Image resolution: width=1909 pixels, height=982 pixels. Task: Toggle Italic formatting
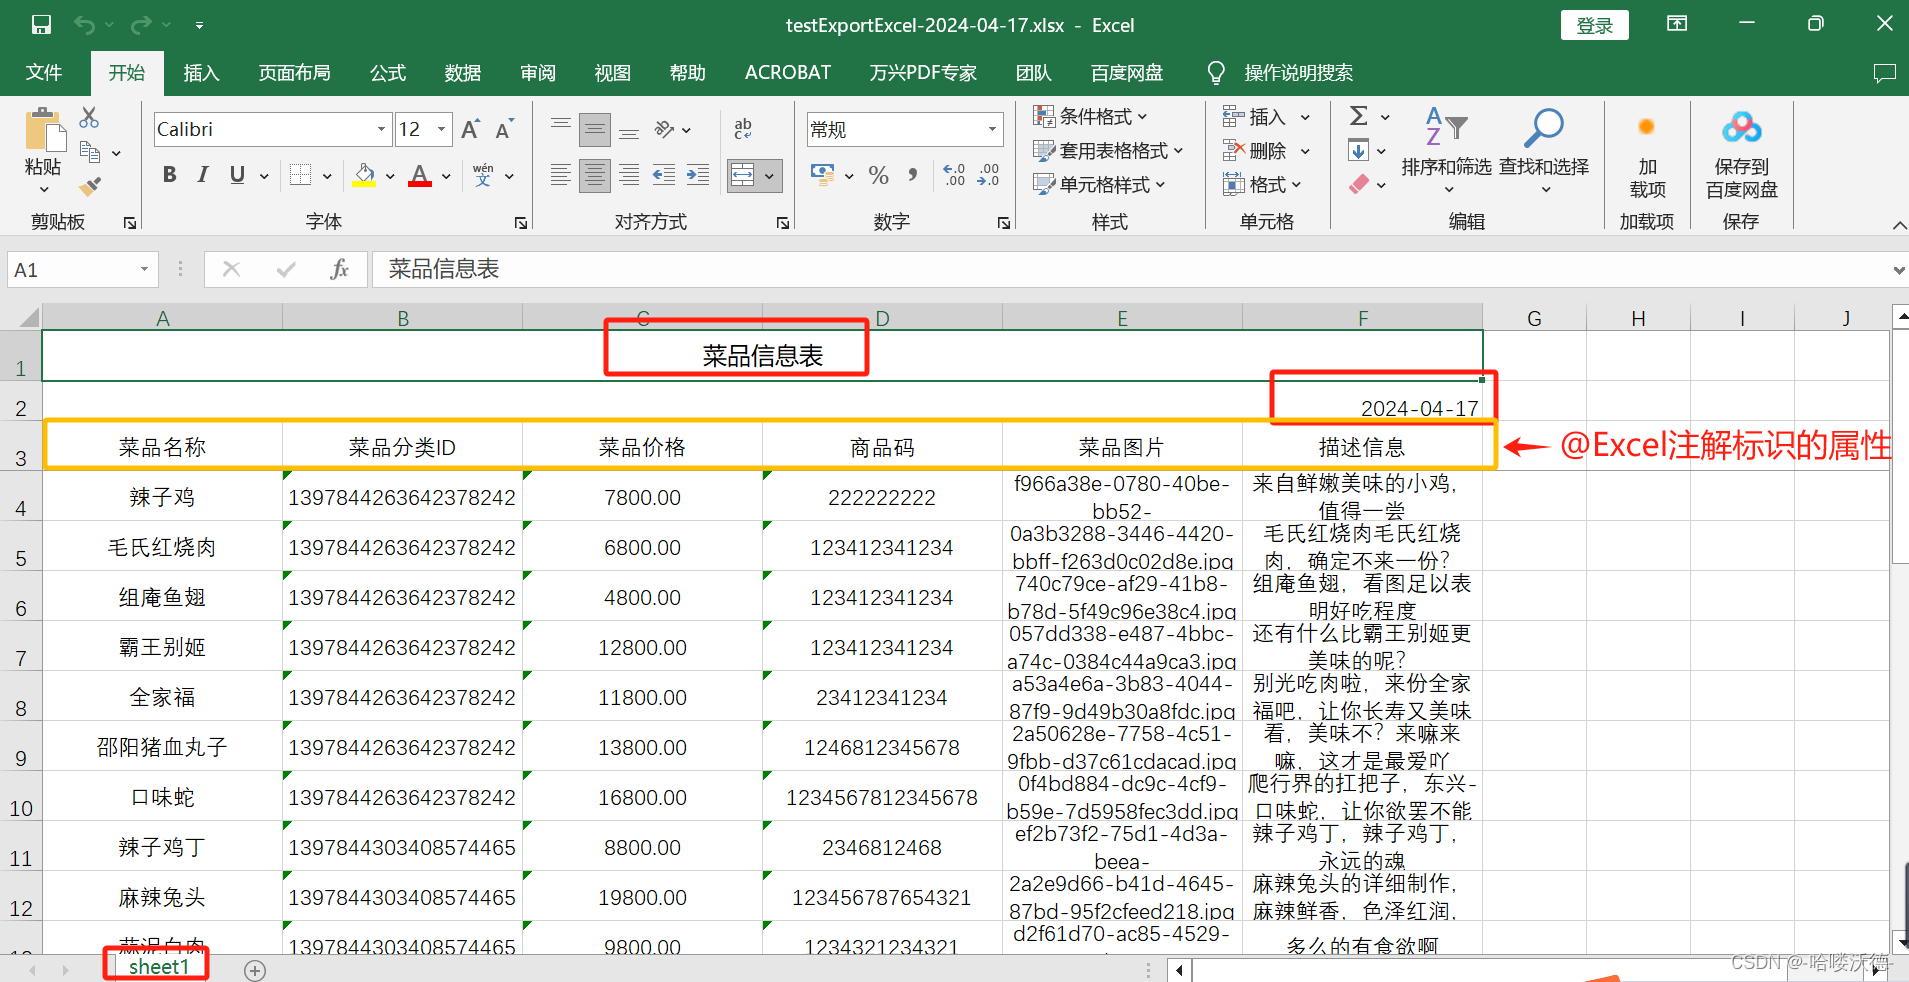coord(203,175)
